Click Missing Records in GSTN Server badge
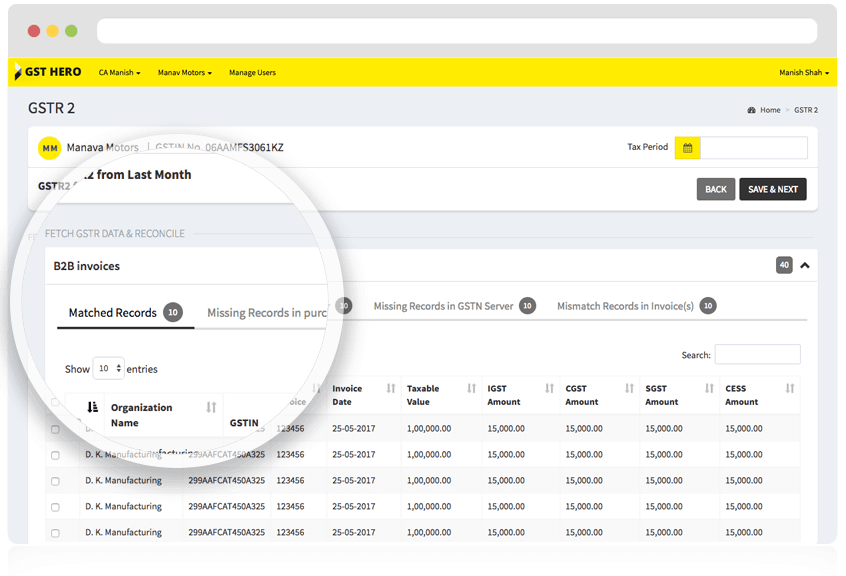846x576 pixels. tap(527, 306)
